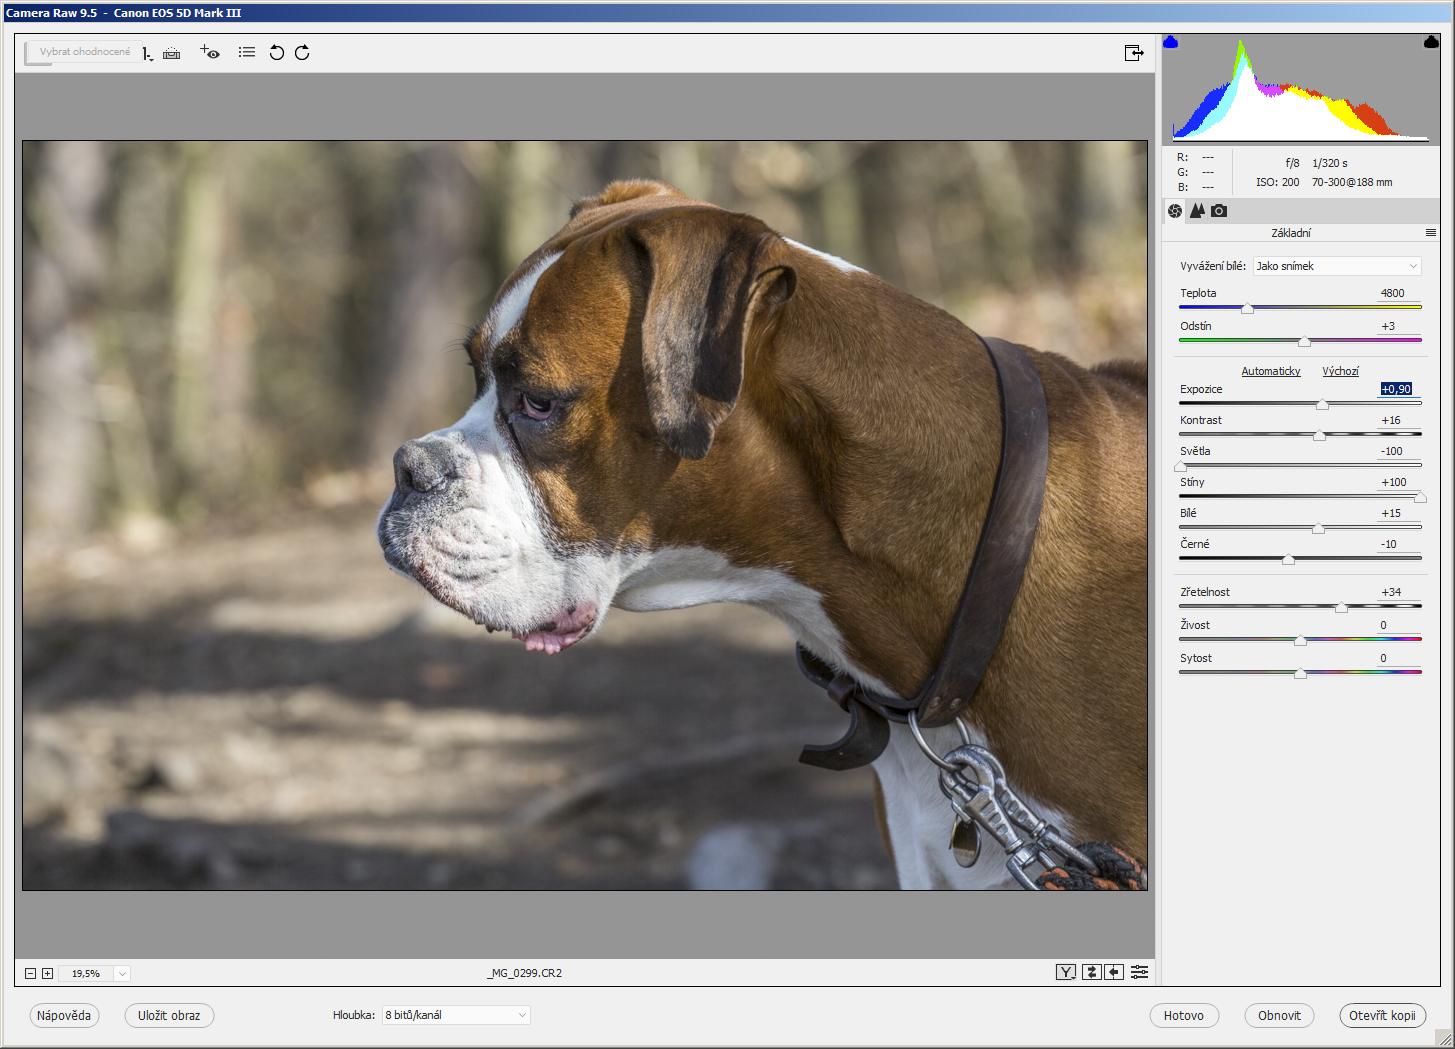Open the preferences list icon in toolbar
The width and height of the screenshot is (1455, 1049).
point(247,53)
